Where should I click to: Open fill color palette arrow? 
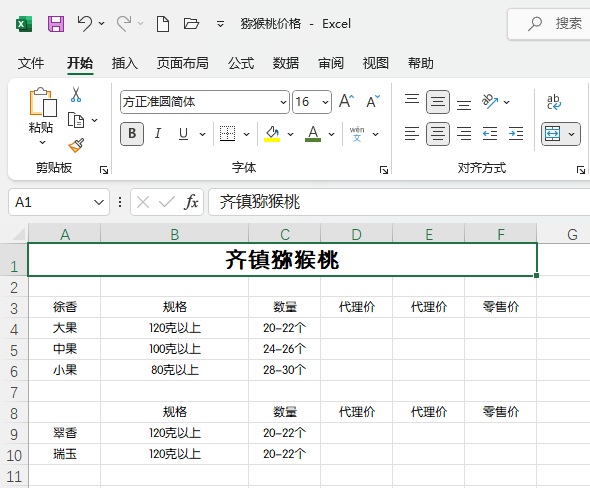click(x=290, y=134)
